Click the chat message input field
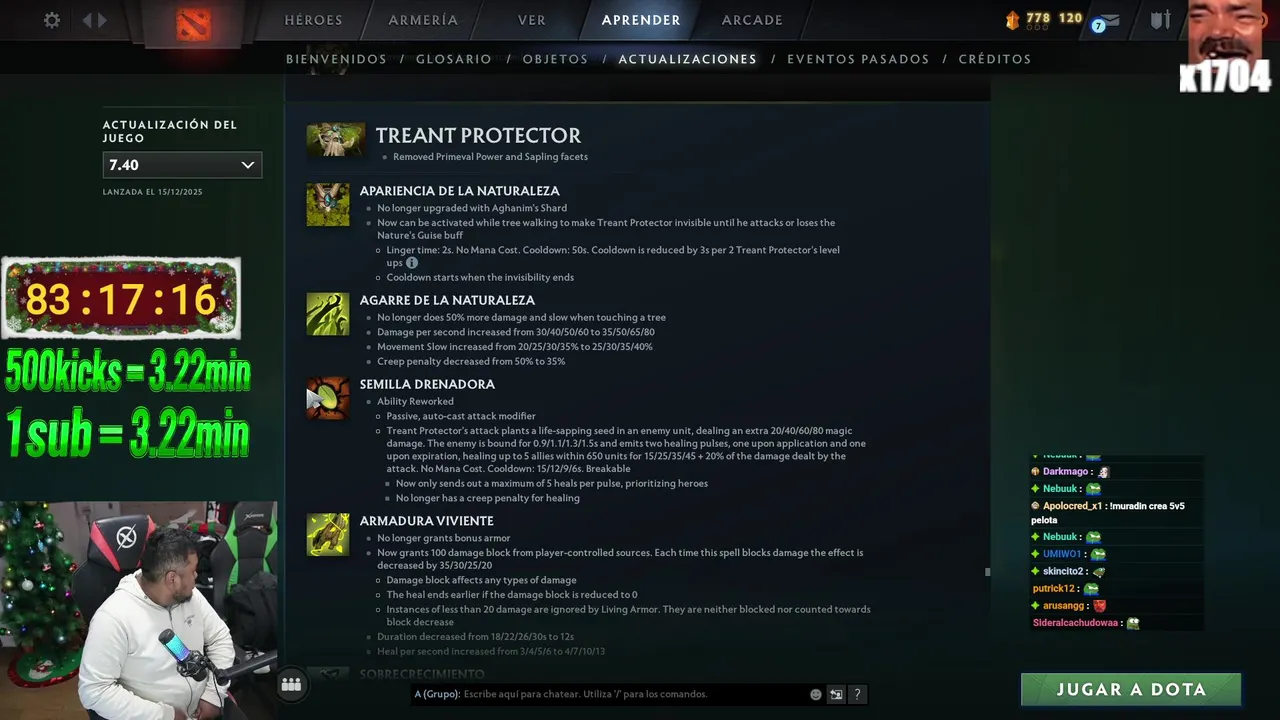Image resolution: width=1280 pixels, height=720 pixels. (635, 694)
